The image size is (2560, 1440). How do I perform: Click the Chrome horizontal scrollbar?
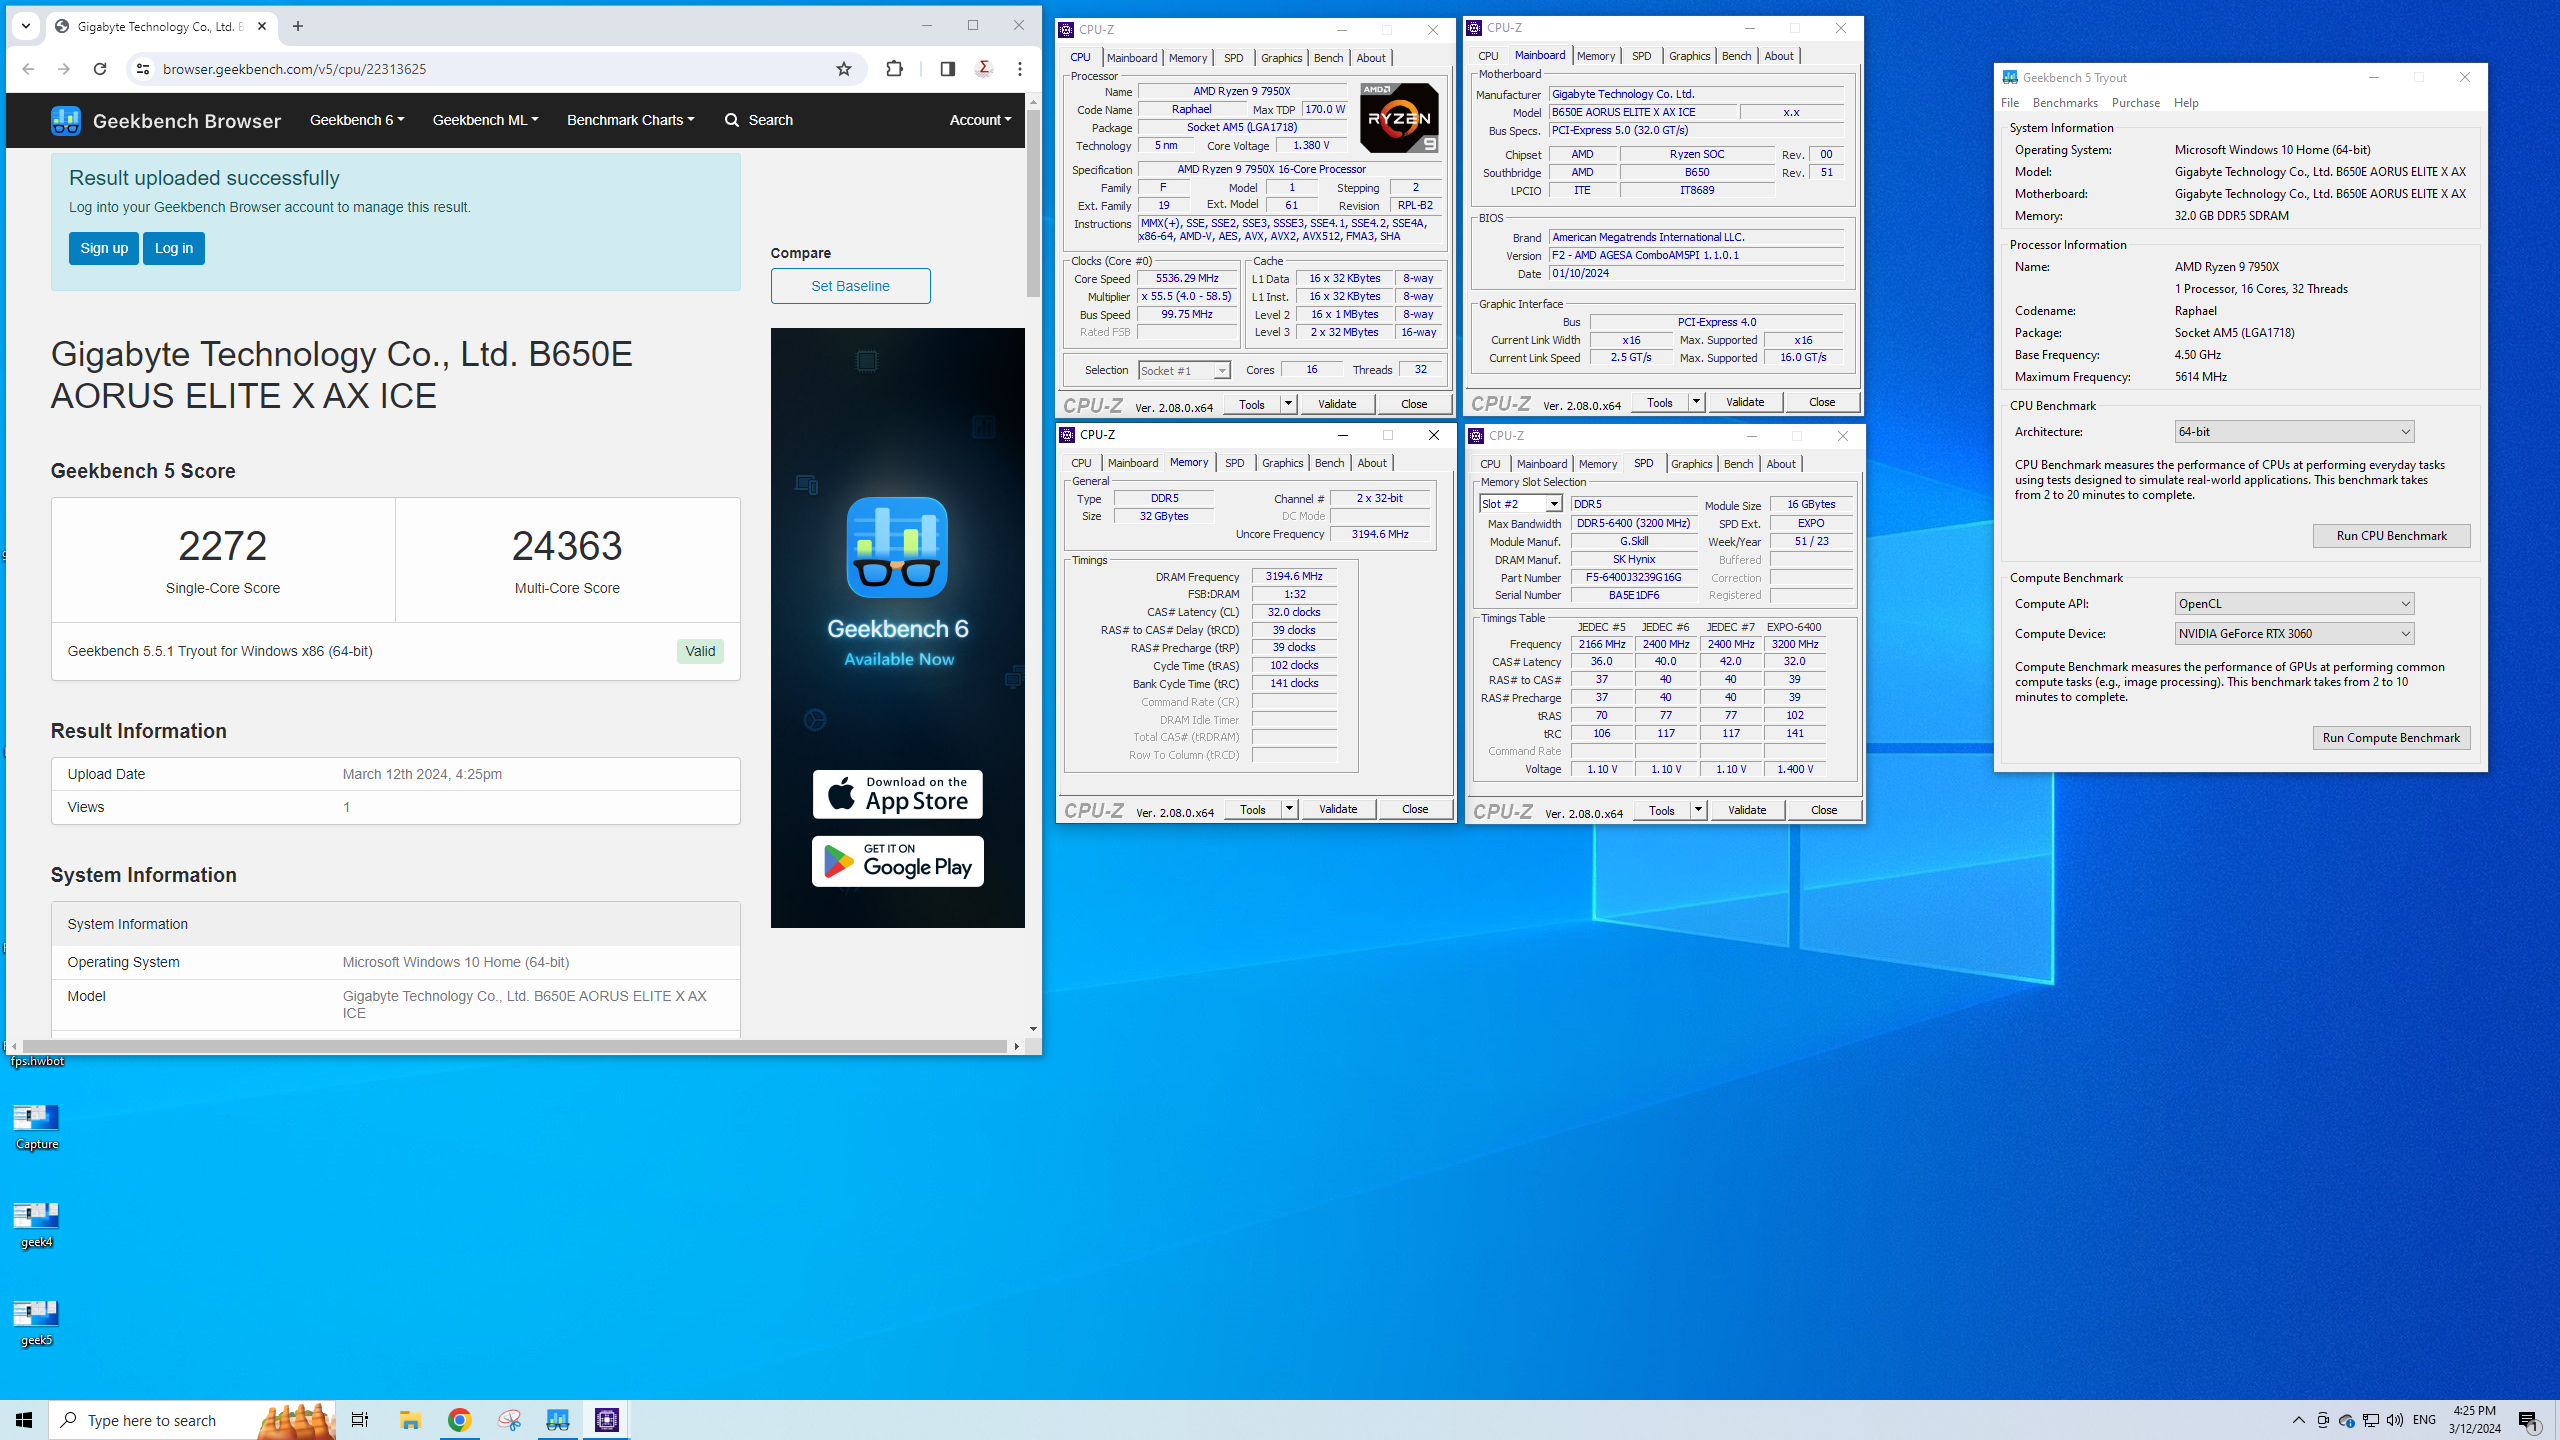point(514,1046)
